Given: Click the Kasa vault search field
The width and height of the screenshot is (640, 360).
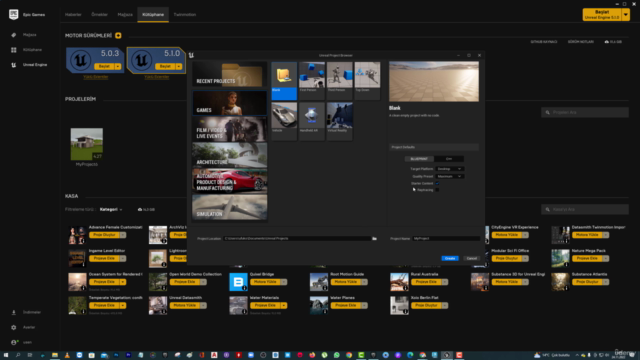Looking at the screenshot, I should (585, 209).
